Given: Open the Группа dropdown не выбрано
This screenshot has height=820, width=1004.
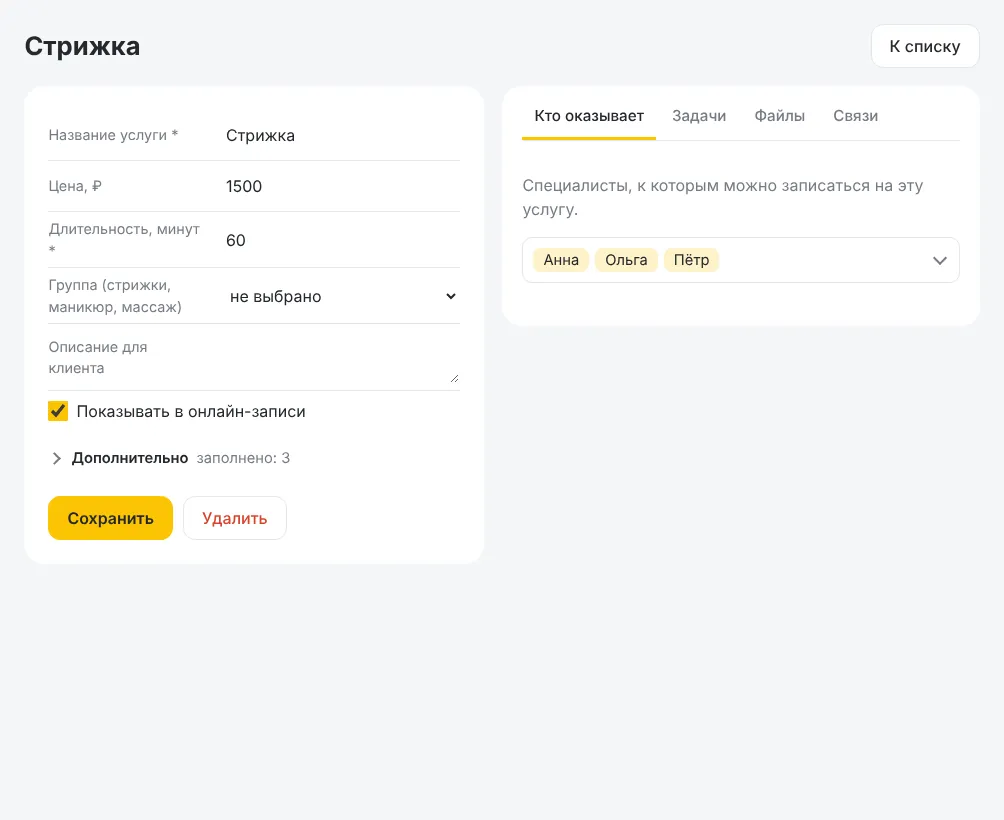Looking at the screenshot, I should pos(341,296).
